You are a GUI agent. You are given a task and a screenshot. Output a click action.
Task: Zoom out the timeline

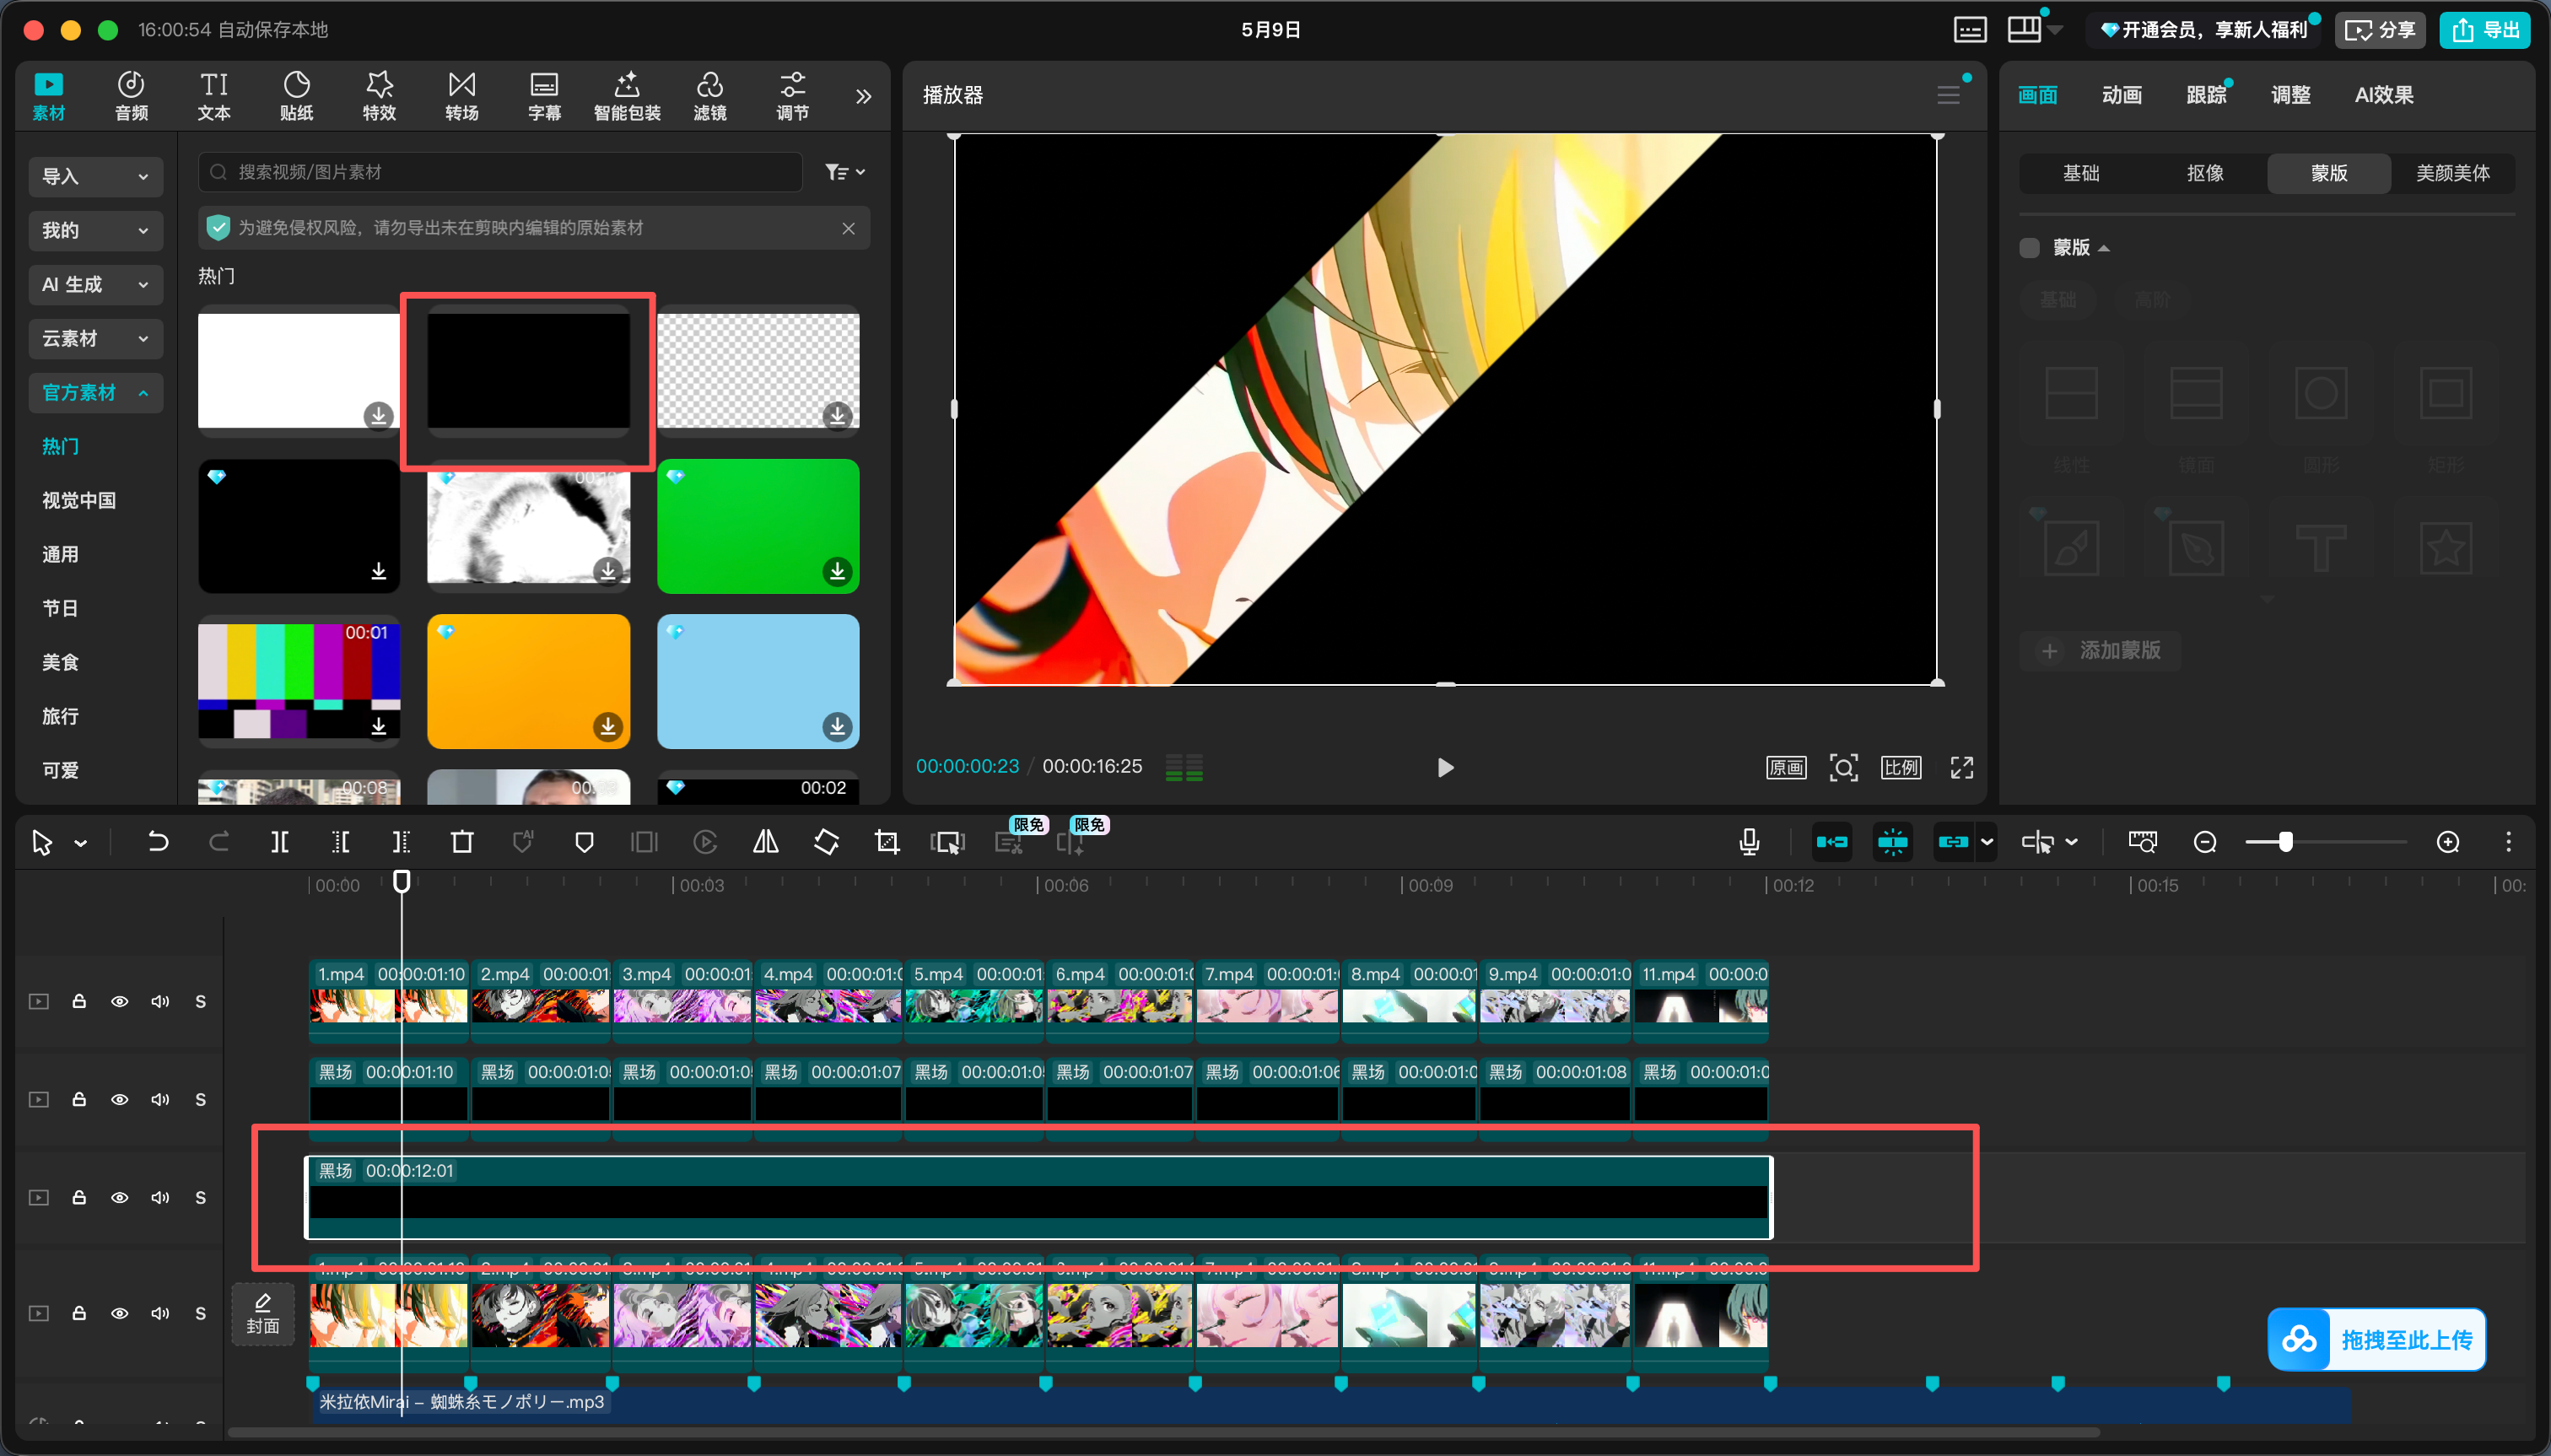[2205, 842]
